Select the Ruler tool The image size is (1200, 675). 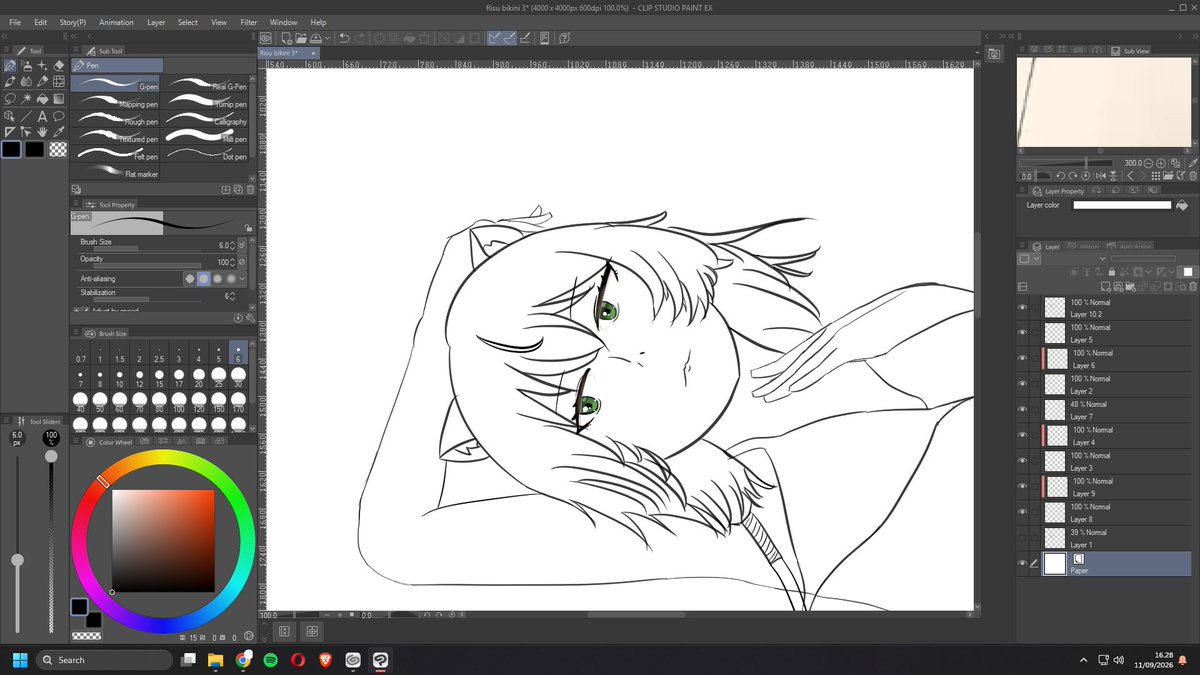point(10,132)
